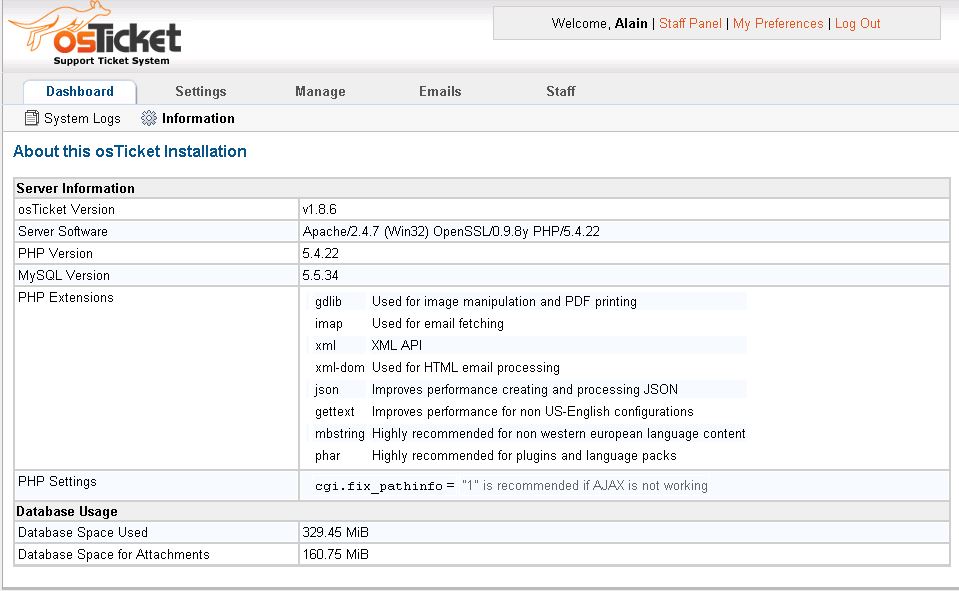959x591 pixels.
Task: Click the xml-dom extension name
Action: (x=339, y=368)
